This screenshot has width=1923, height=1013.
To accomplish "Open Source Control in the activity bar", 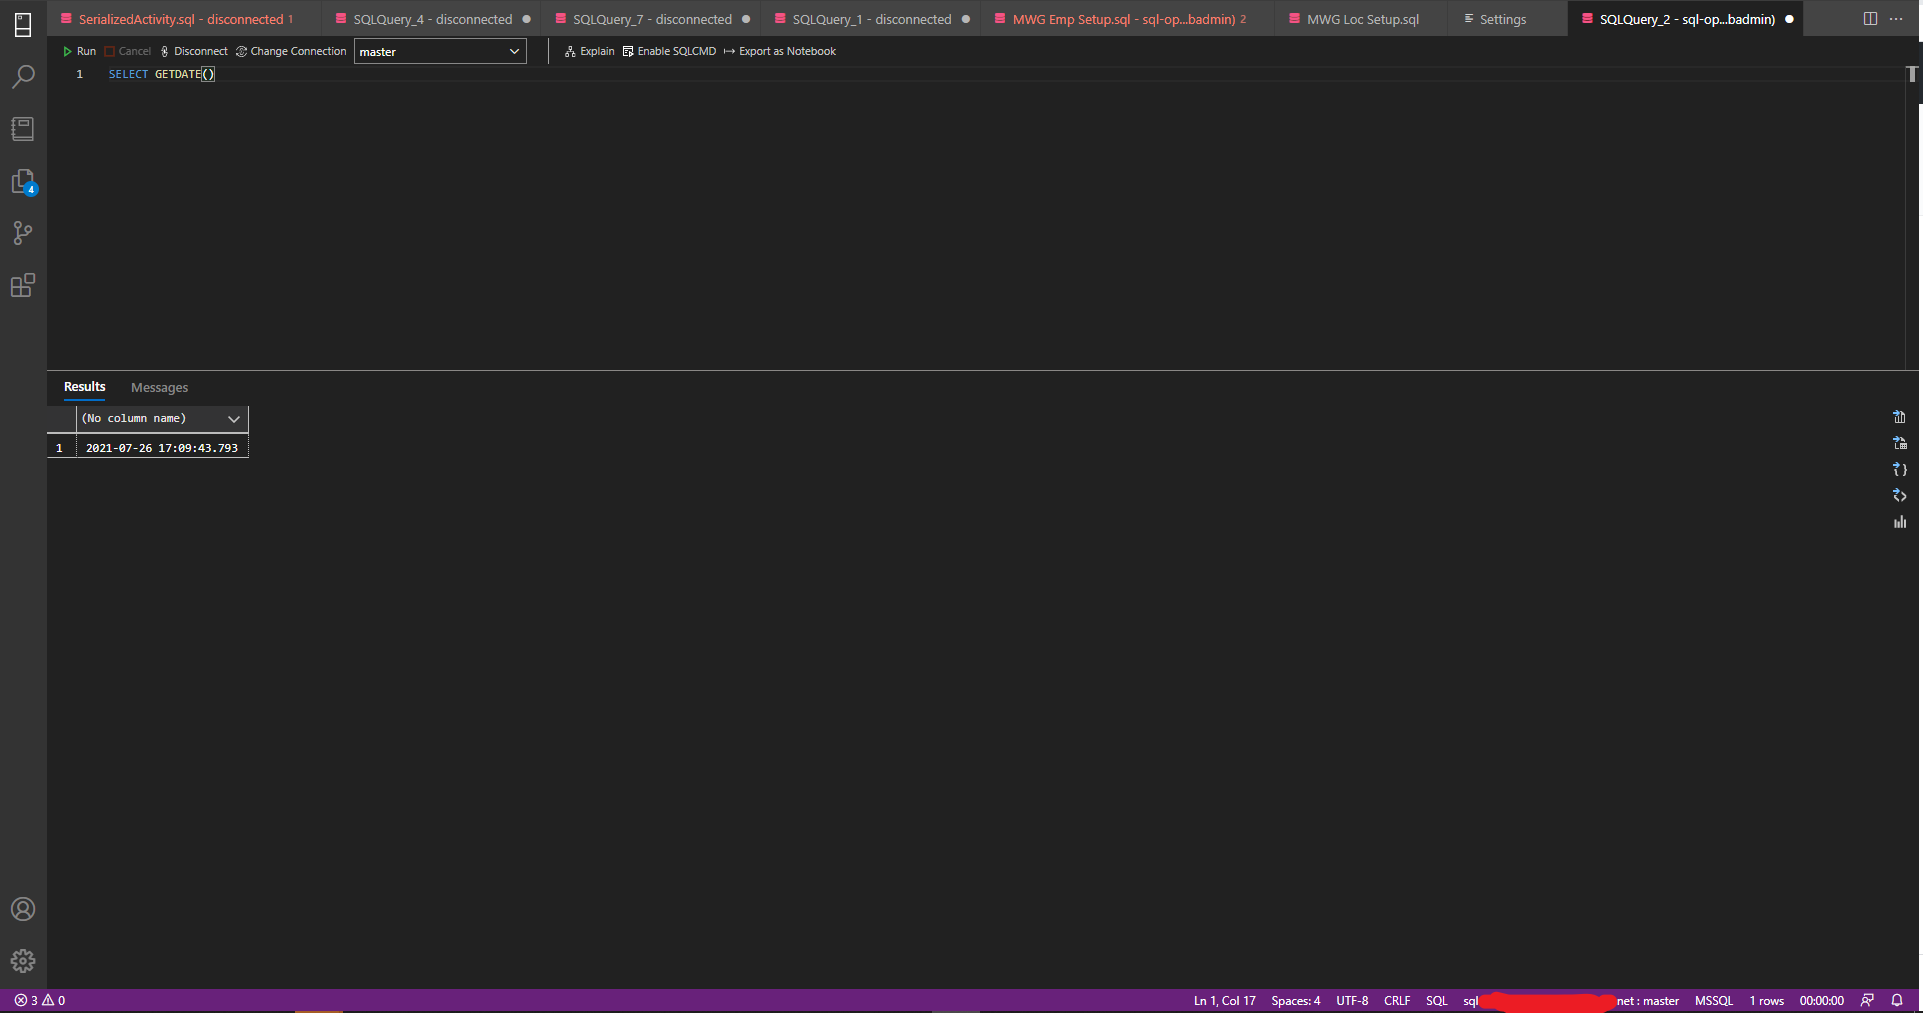I will coord(22,233).
